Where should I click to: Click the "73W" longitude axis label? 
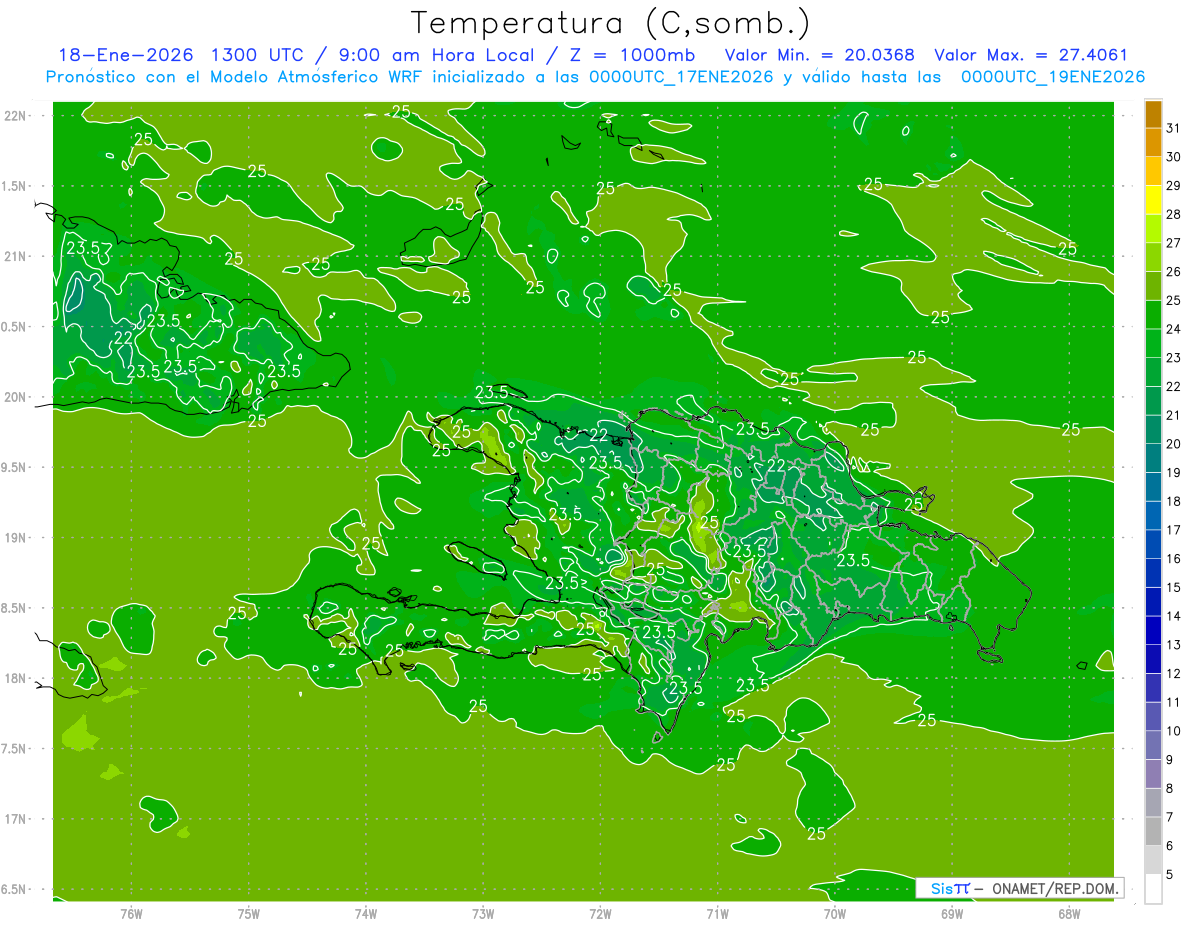(483, 914)
